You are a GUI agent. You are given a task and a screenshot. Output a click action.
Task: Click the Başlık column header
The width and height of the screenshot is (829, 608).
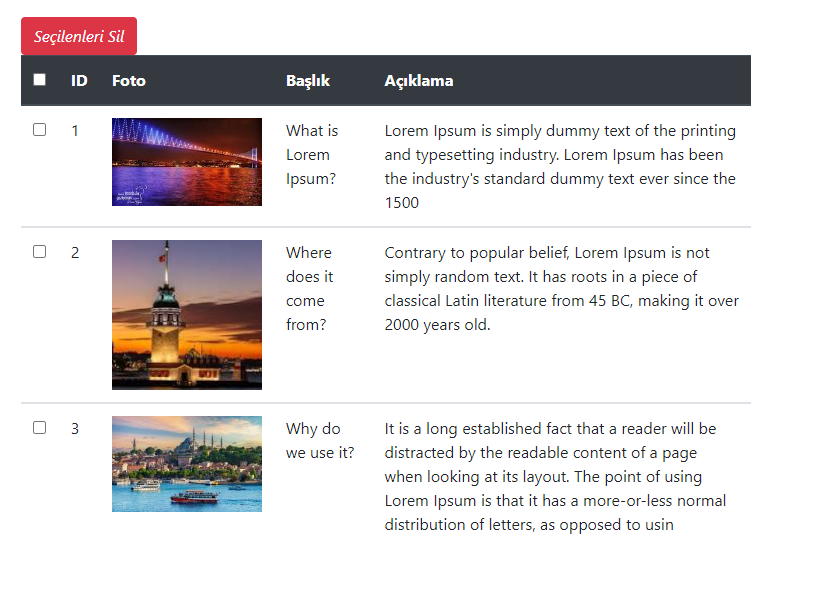[308, 80]
